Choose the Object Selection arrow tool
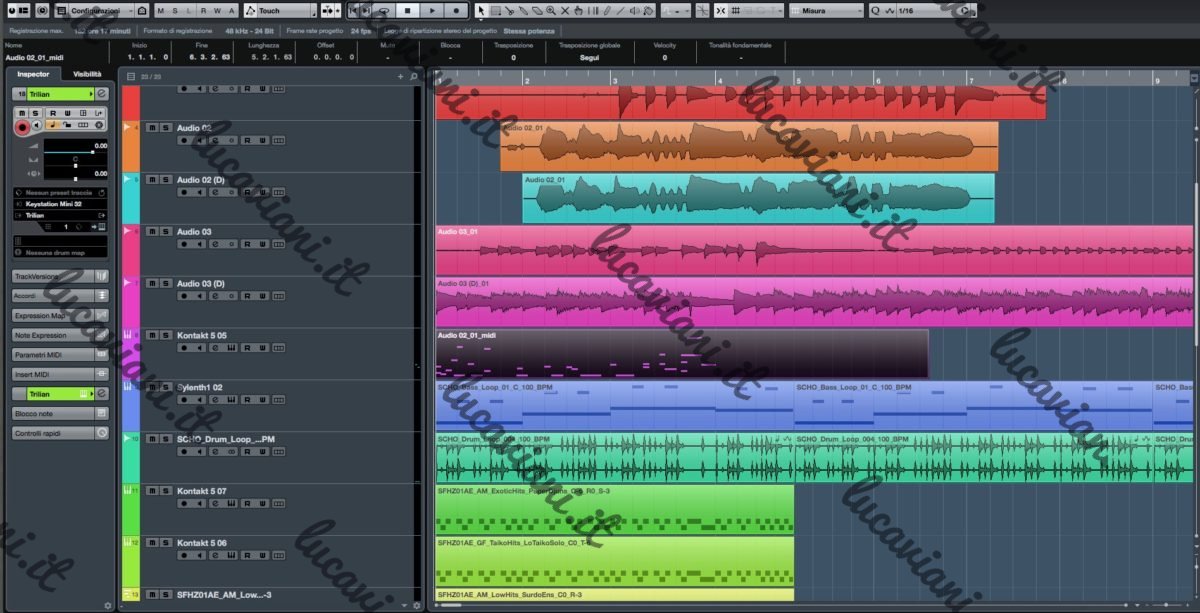The image size is (1200, 613). 481,10
